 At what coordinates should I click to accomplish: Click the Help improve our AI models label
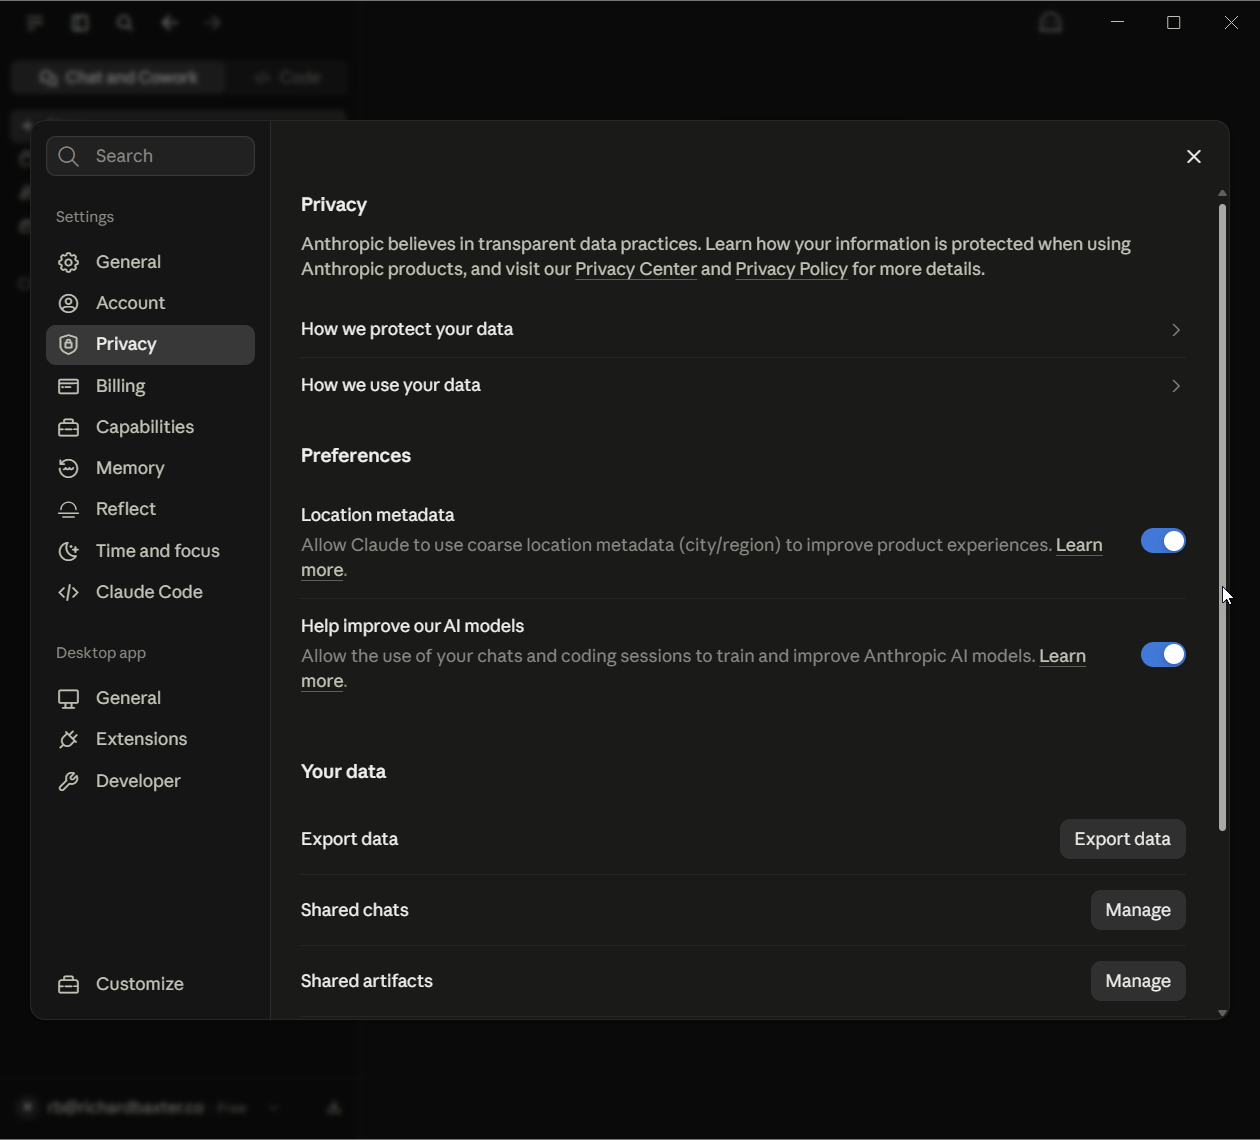pos(413,626)
